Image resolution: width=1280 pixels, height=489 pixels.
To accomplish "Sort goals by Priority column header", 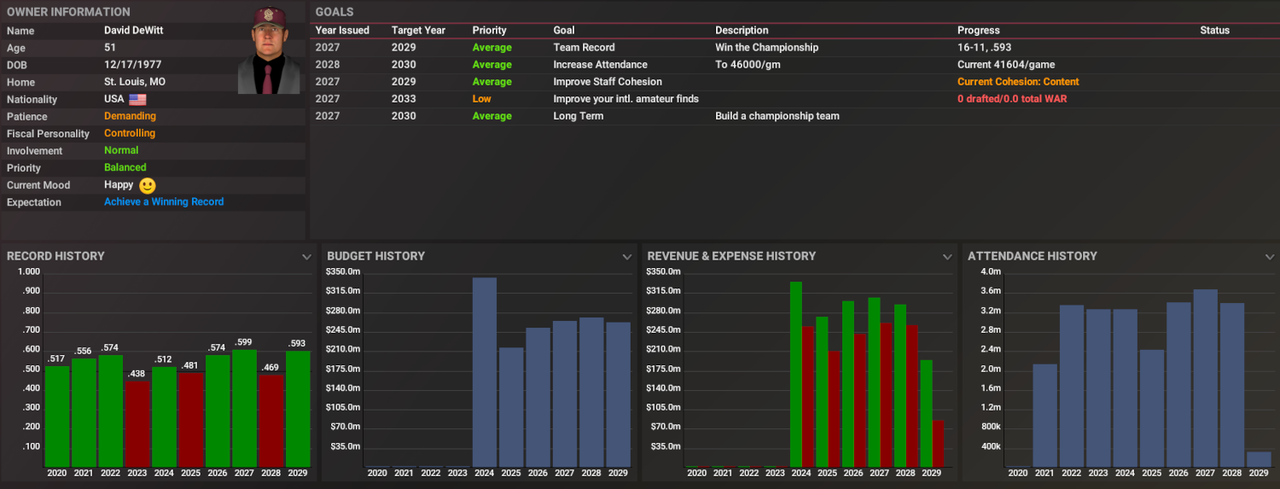I will pyautogui.click(x=489, y=30).
